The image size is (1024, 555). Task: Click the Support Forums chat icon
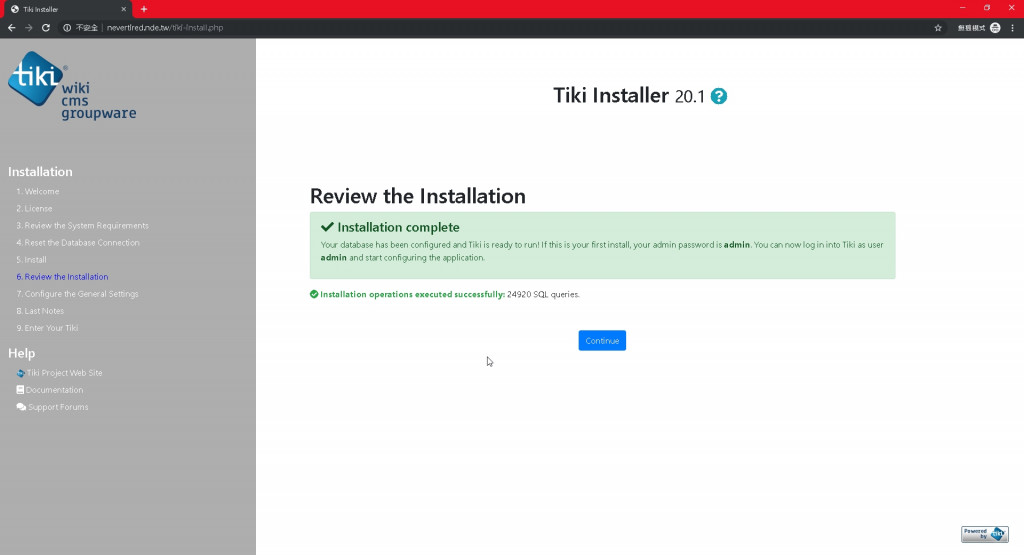(21, 407)
